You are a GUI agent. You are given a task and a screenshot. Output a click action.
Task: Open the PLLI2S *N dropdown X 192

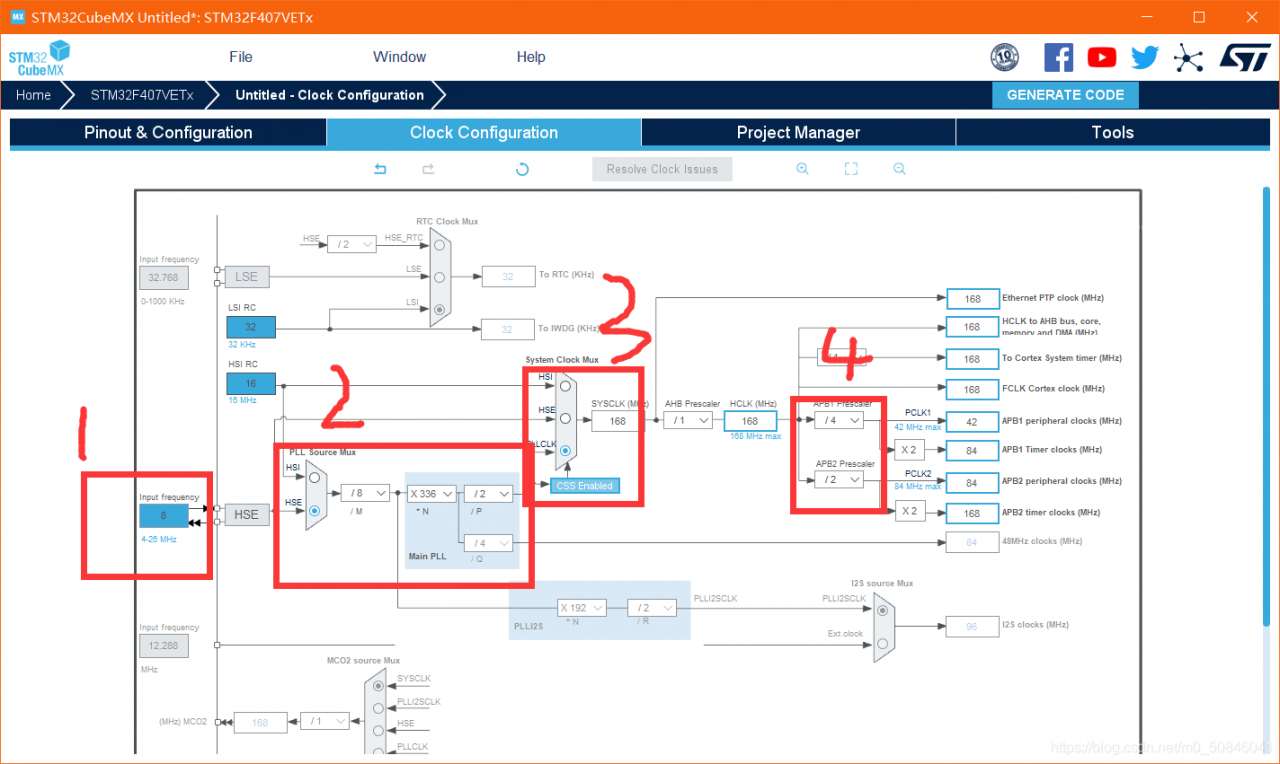(583, 607)
